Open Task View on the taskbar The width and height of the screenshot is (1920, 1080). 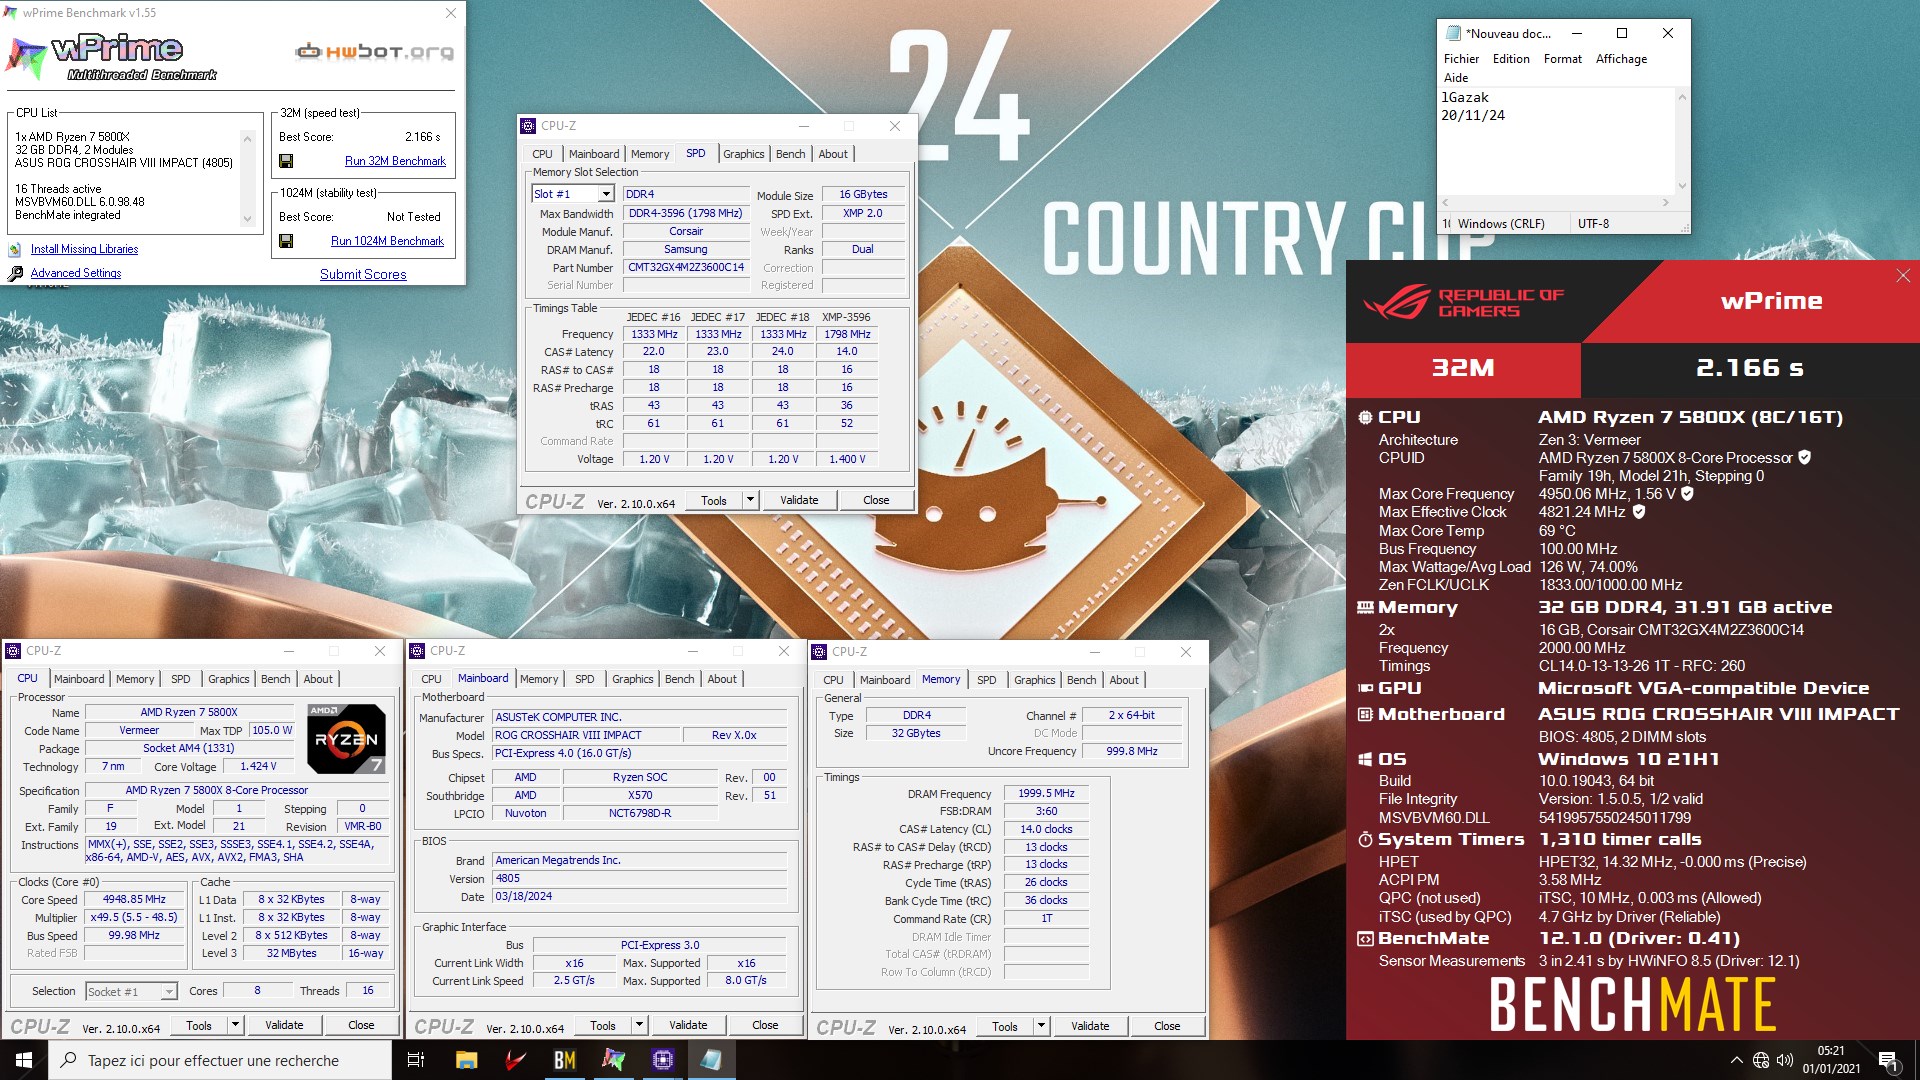pyautogui.click(x=416, y=1060)
